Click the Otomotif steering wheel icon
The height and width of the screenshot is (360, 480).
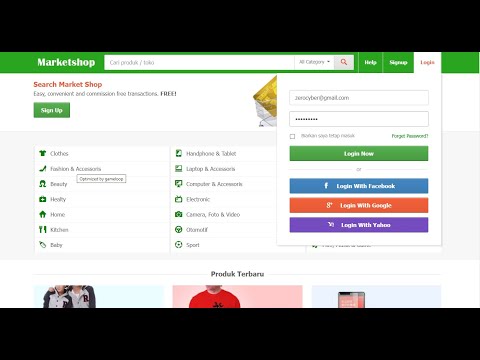point(179,229)
